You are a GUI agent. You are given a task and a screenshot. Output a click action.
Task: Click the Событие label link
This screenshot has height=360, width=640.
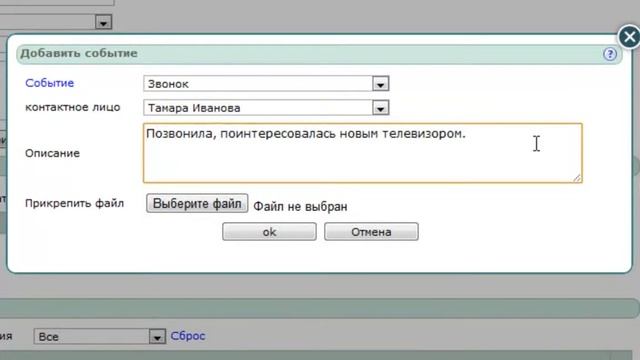[x=49, y=83]
